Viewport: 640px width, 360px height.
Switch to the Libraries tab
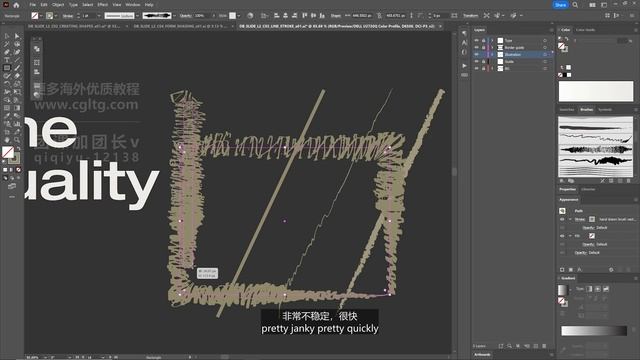click(x=588, y=189)
